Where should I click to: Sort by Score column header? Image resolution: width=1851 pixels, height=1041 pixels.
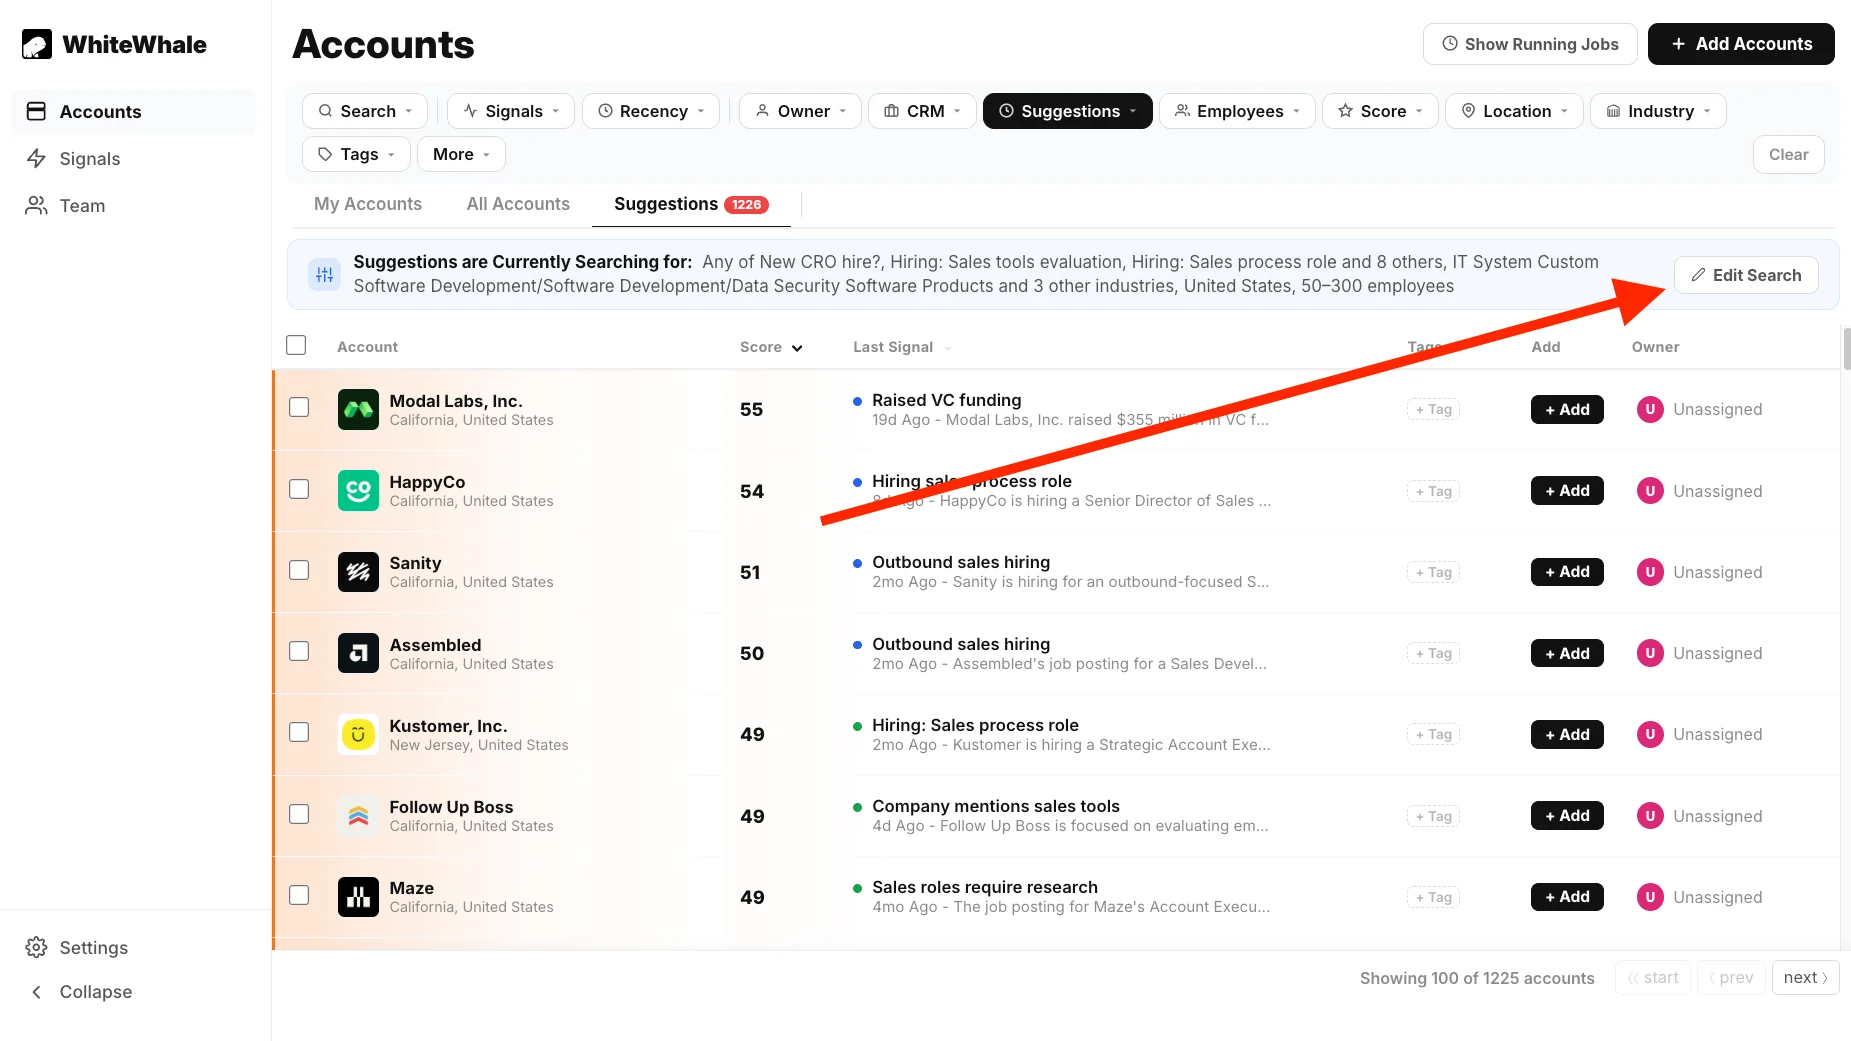(771, 347)
